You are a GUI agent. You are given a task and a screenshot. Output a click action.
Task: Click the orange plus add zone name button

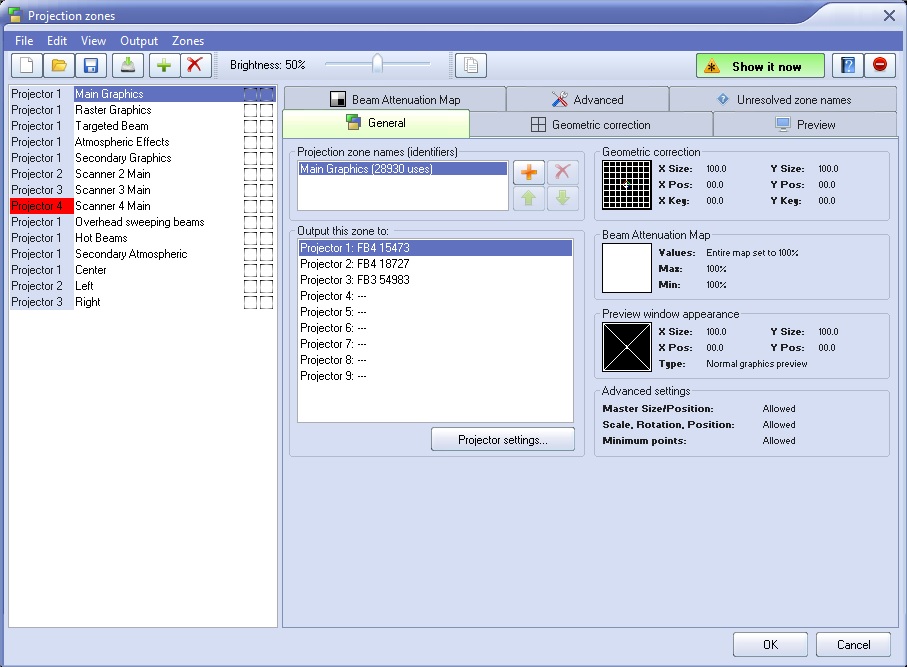pyautogui.click(x=530, y=172)
